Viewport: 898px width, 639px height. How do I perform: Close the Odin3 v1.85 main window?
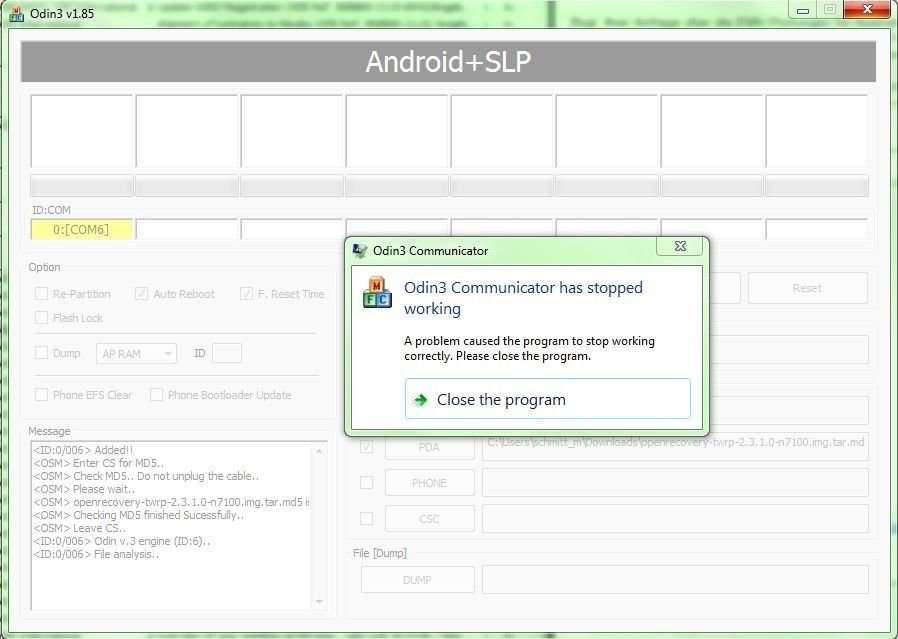868,9
